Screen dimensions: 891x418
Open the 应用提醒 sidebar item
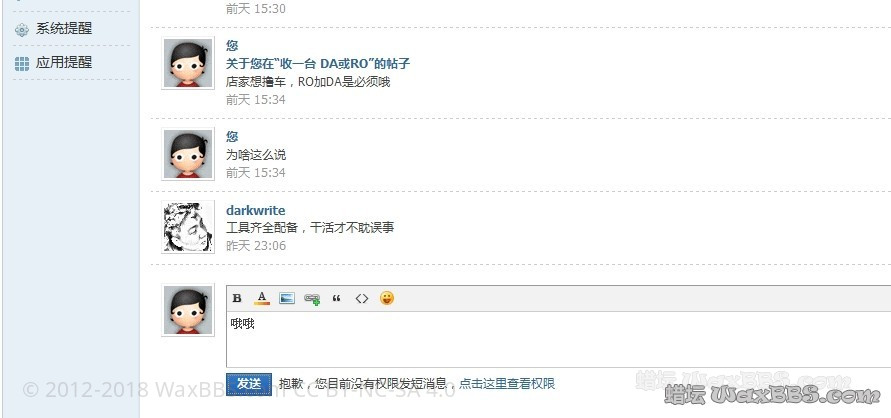[64, 62]
